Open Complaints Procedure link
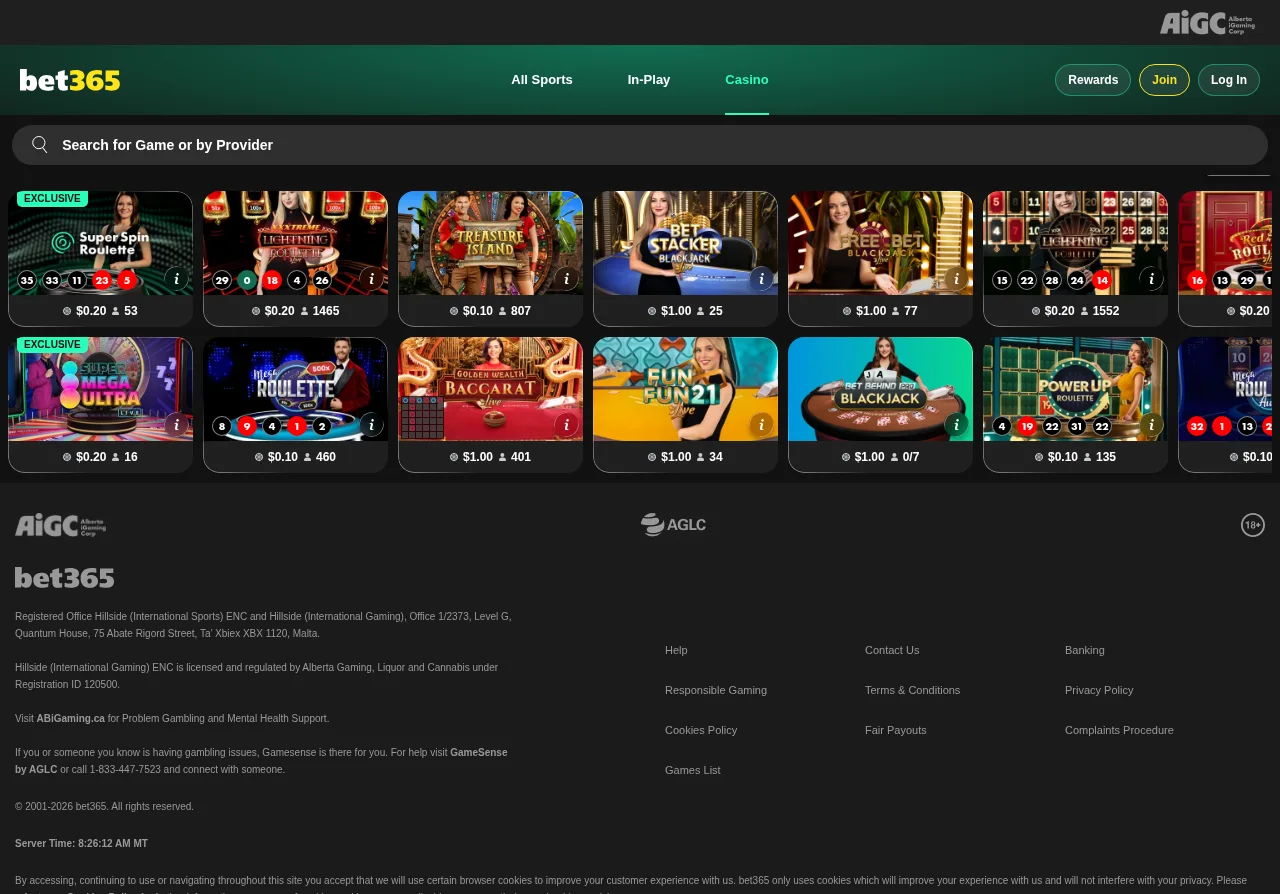This screenshot has height=894, width=1280. point(1119,730)
